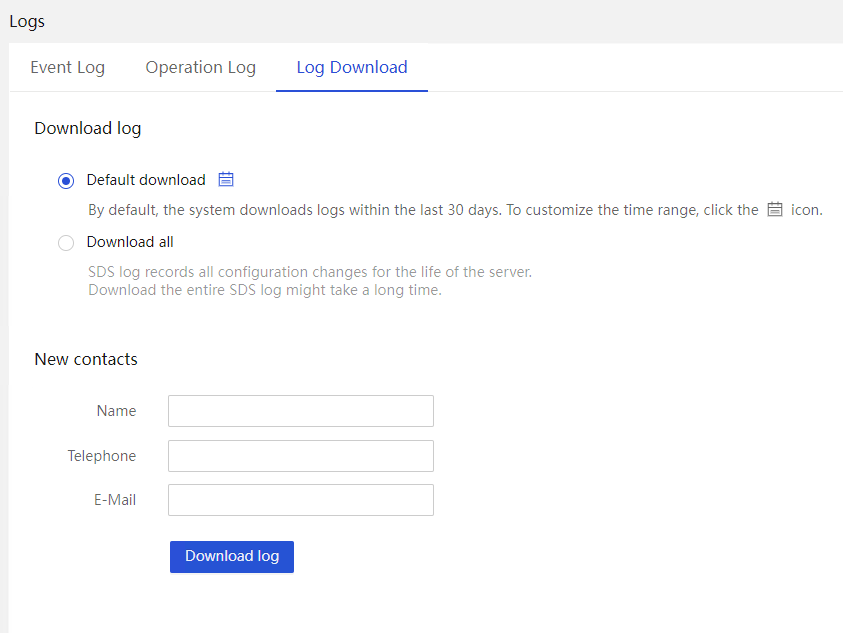Click the New contacts section heading
This screenshot has height=633, width=843.
point(86,359)
